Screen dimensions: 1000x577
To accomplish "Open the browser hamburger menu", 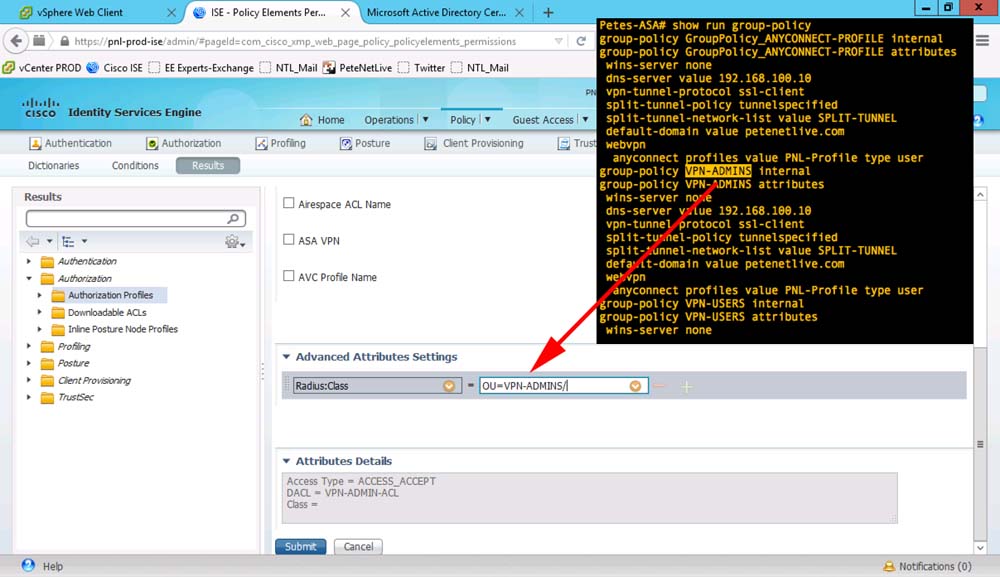I will [x=982, y=41].
